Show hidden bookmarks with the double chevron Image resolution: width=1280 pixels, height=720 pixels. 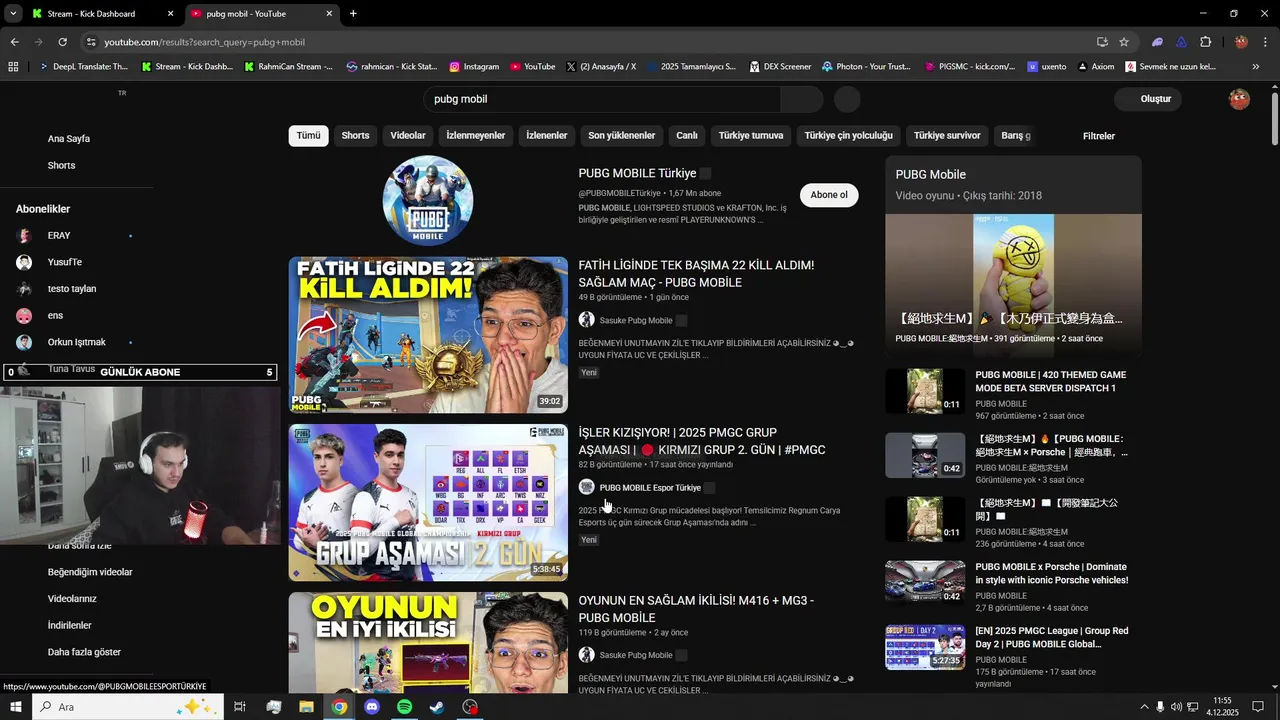1255,67
